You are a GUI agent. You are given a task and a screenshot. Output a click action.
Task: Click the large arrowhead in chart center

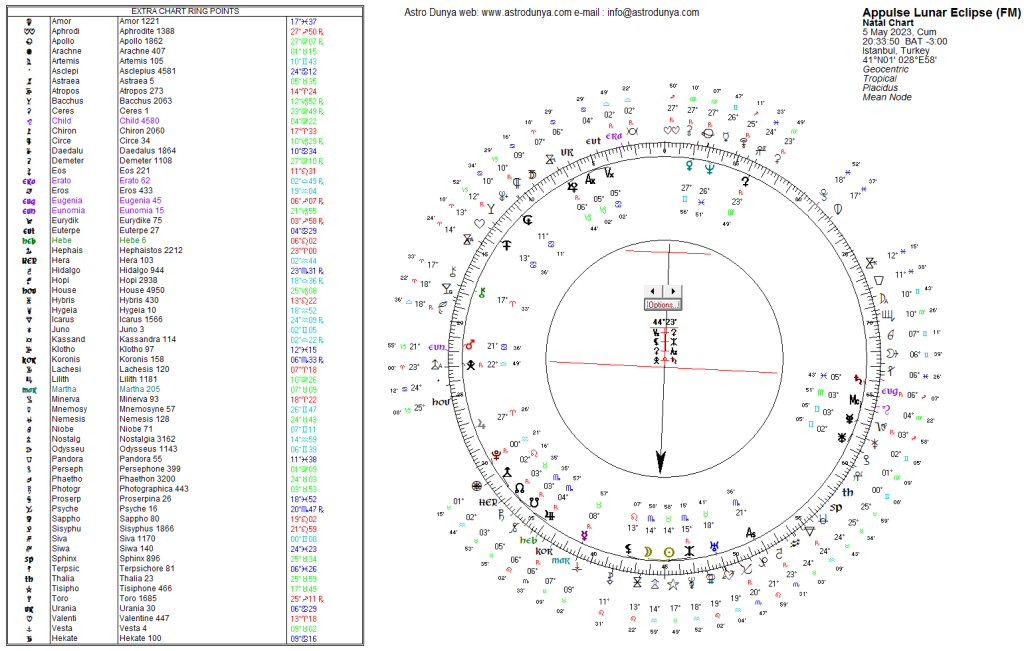point(661,461)
